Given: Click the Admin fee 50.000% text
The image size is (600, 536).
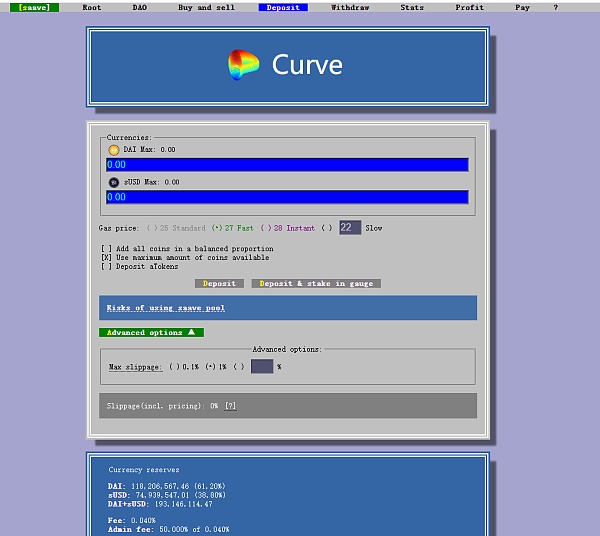Looking at the screenshot, I should click(x=168, y=529).
